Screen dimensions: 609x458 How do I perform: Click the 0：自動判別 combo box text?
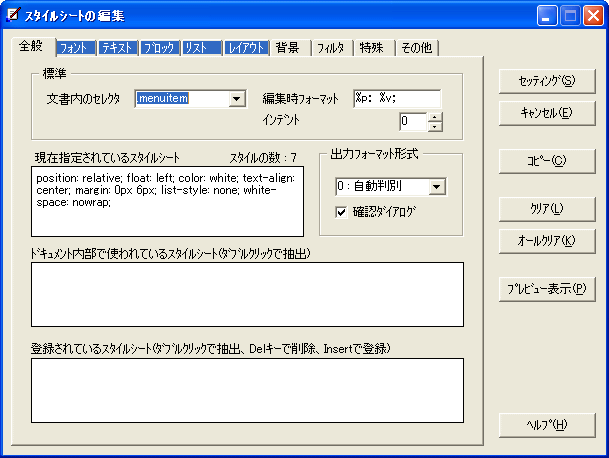click(382, 187)
